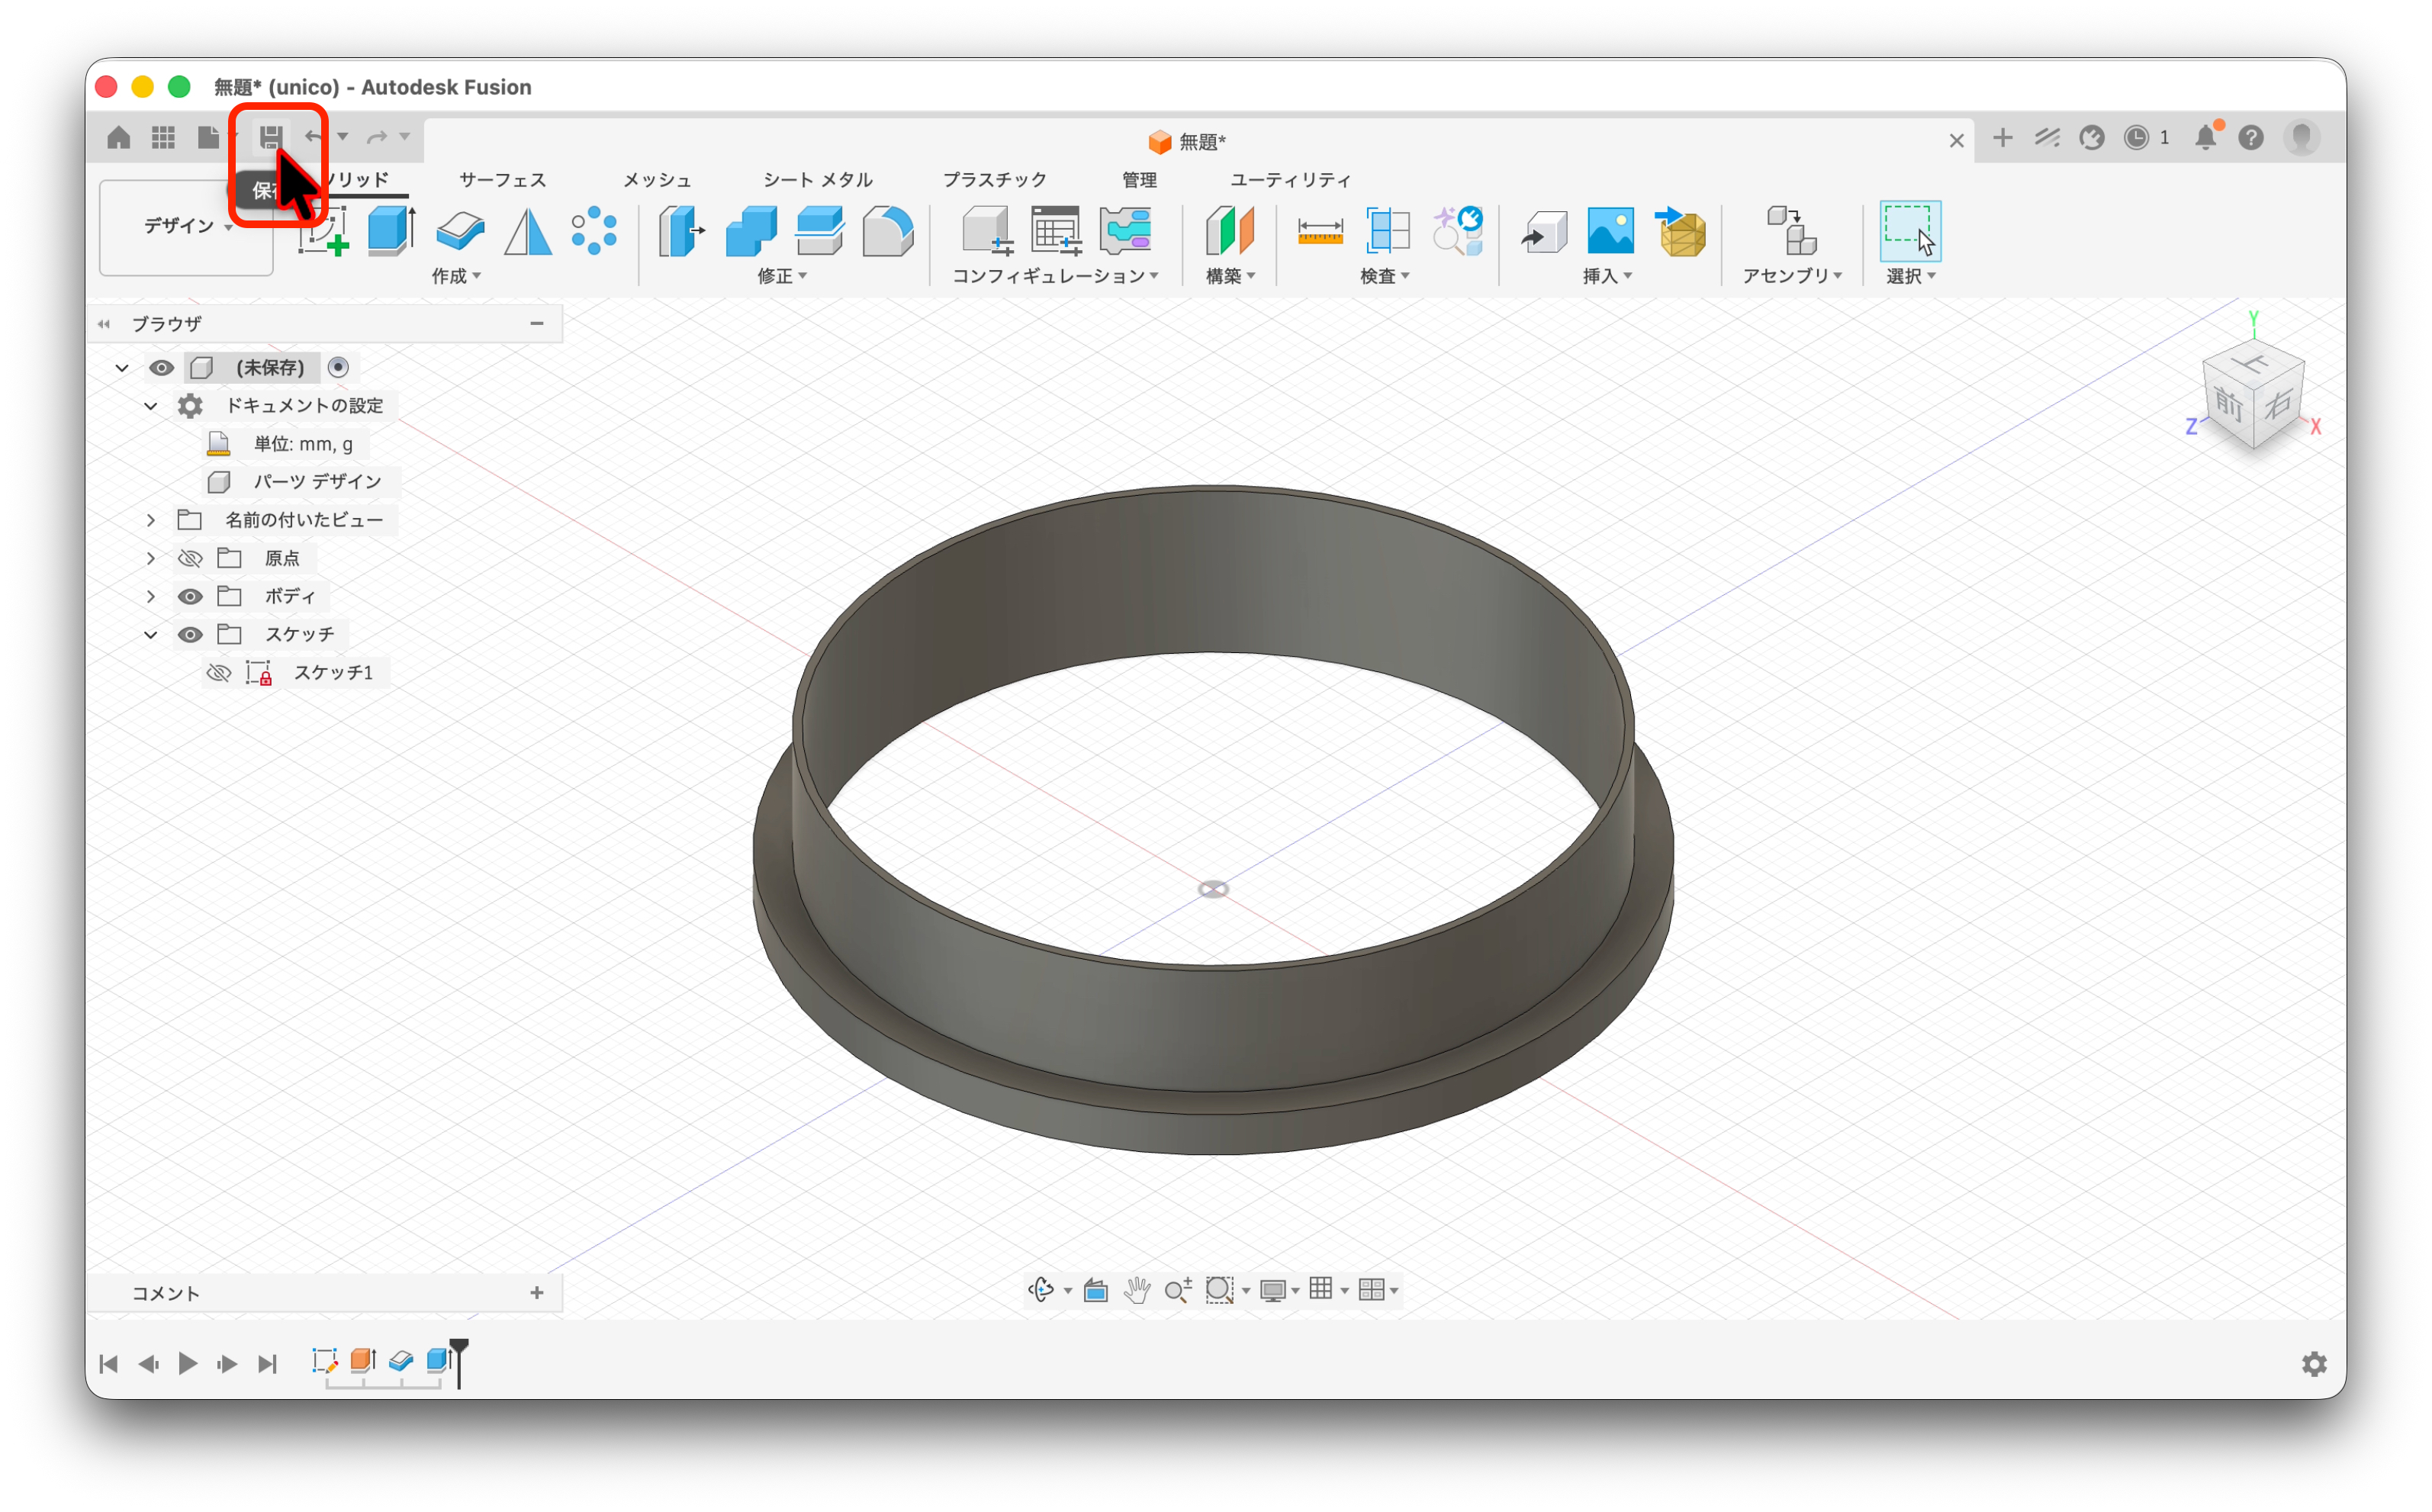
Task: Open the 検査 dropdown menu
Action: click(1385, 276)
